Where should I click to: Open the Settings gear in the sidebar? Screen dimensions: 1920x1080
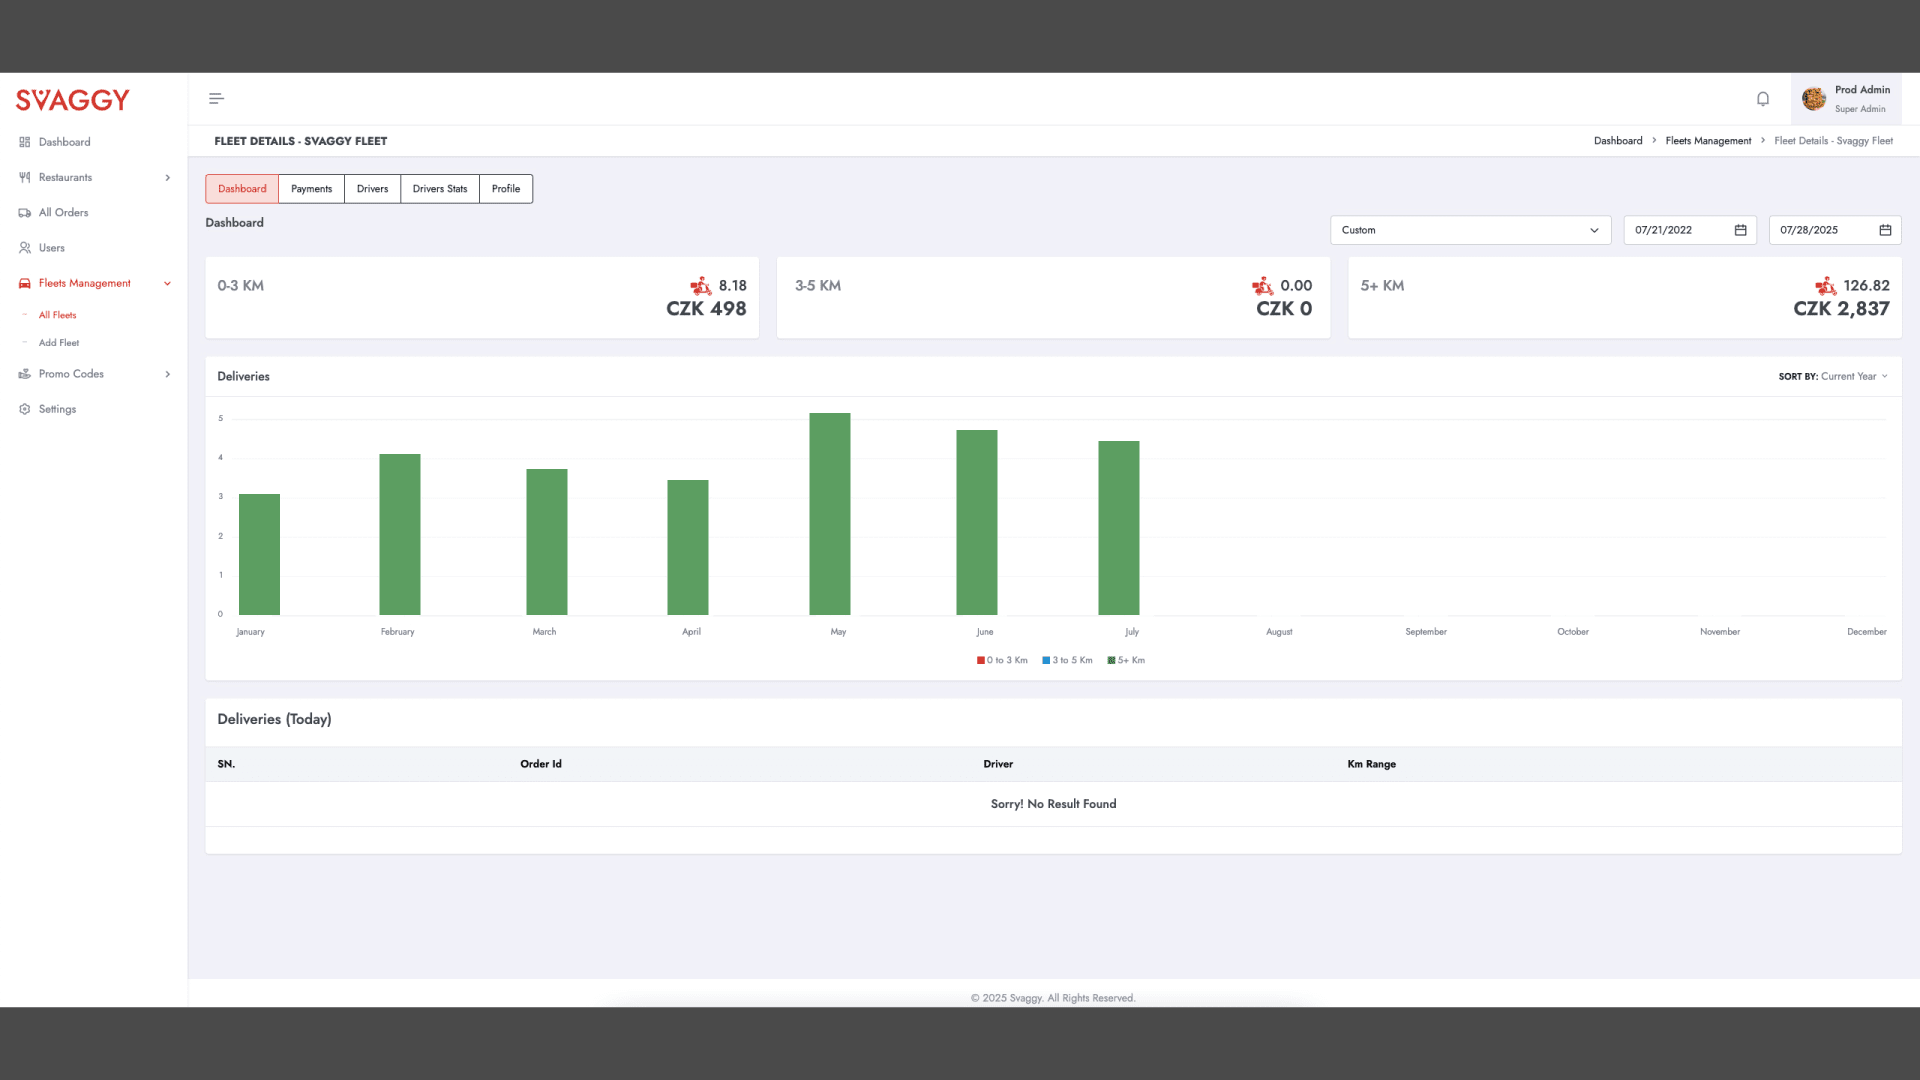coord(25,408)
